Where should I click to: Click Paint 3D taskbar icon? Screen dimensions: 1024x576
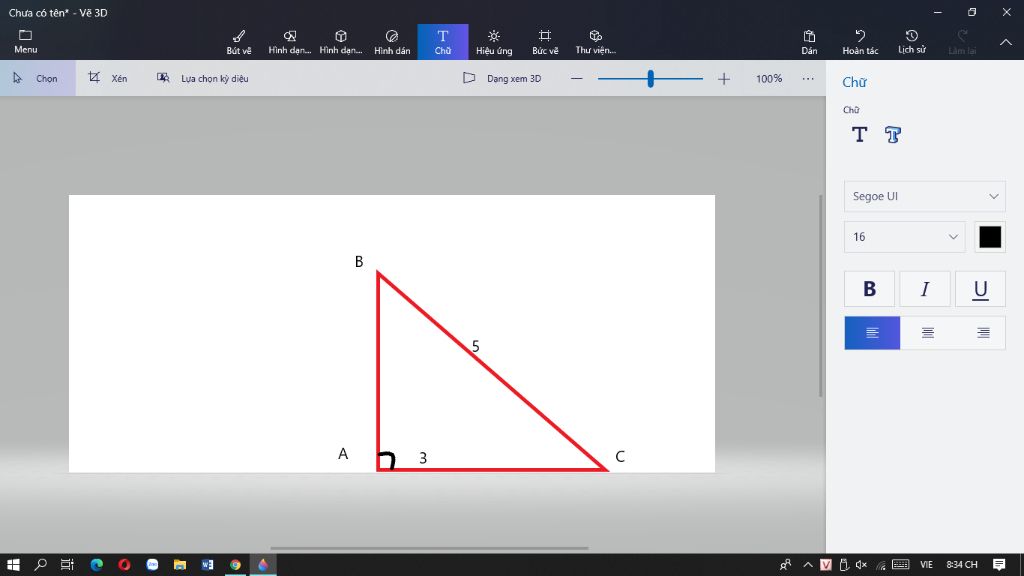[263, 564]
